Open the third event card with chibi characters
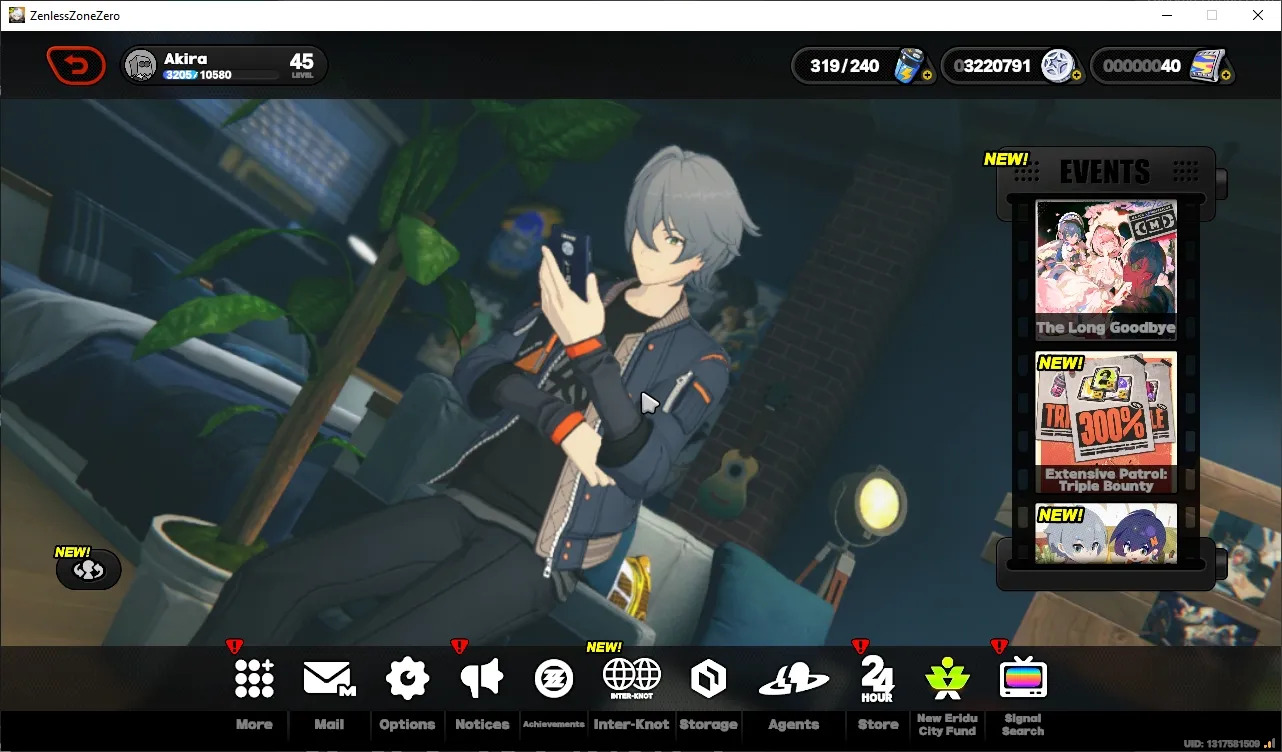Viewport: 1282px width, 752px height. 1106,533
